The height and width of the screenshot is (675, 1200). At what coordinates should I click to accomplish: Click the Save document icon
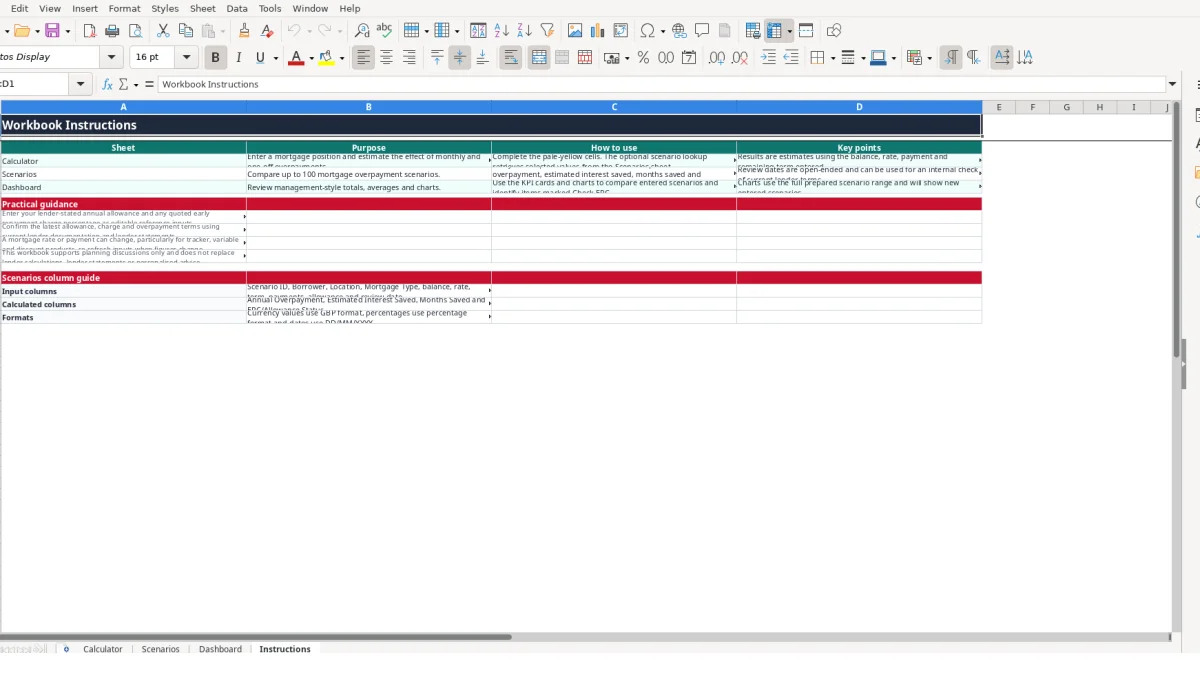coord(52,31)
